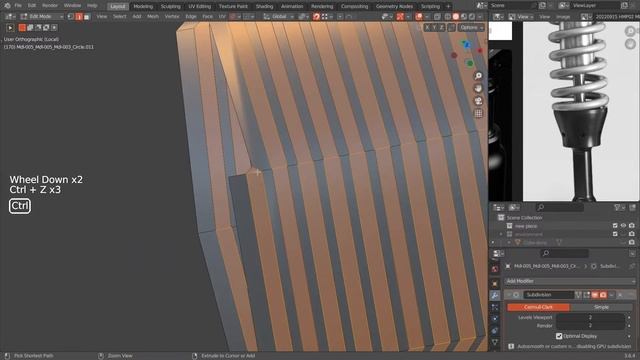Toggle X mirror axis button
The image size is (640, 360).
tap(427, 27)
